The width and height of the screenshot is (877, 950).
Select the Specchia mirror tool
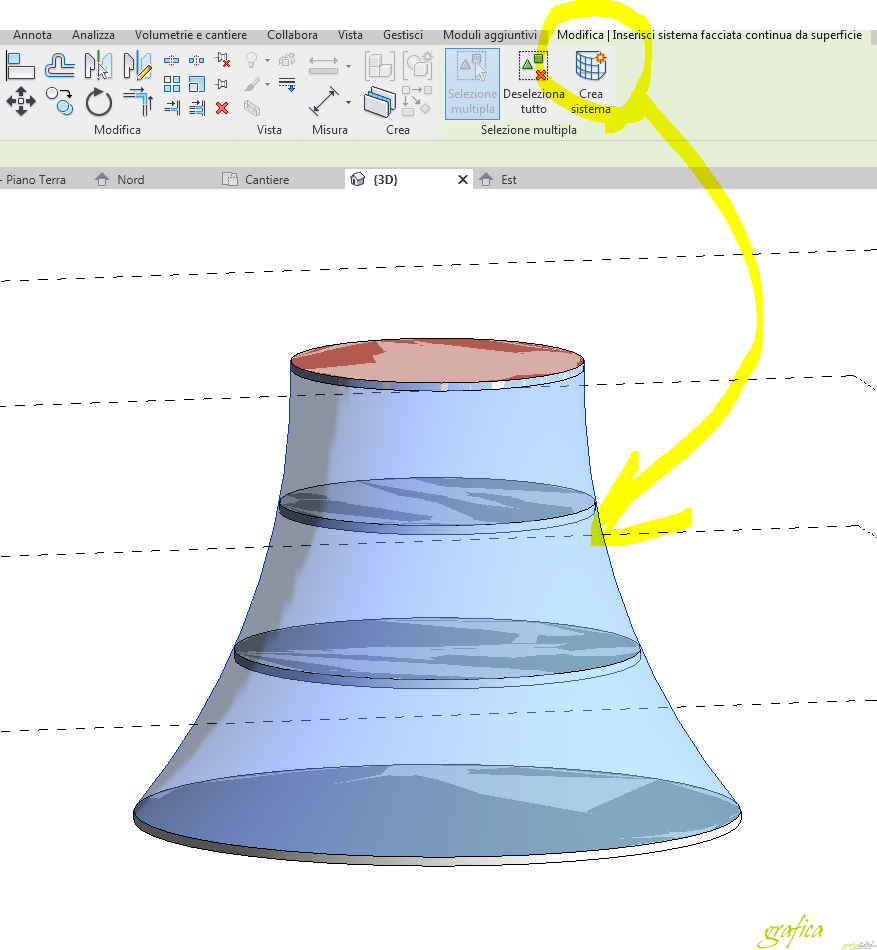point(99,63)
